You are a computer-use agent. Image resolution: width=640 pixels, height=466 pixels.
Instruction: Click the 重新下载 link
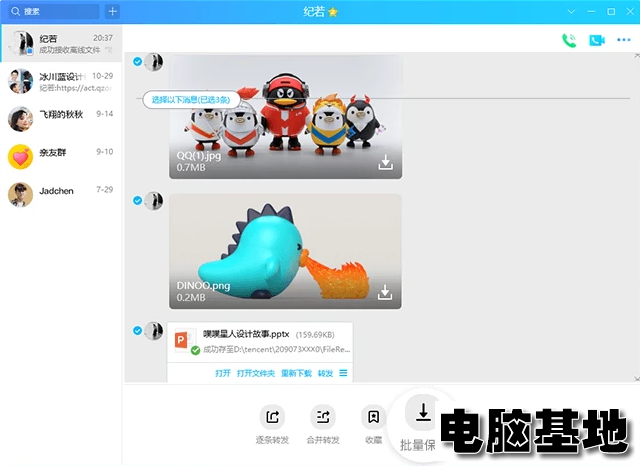(x=296, y=373)
